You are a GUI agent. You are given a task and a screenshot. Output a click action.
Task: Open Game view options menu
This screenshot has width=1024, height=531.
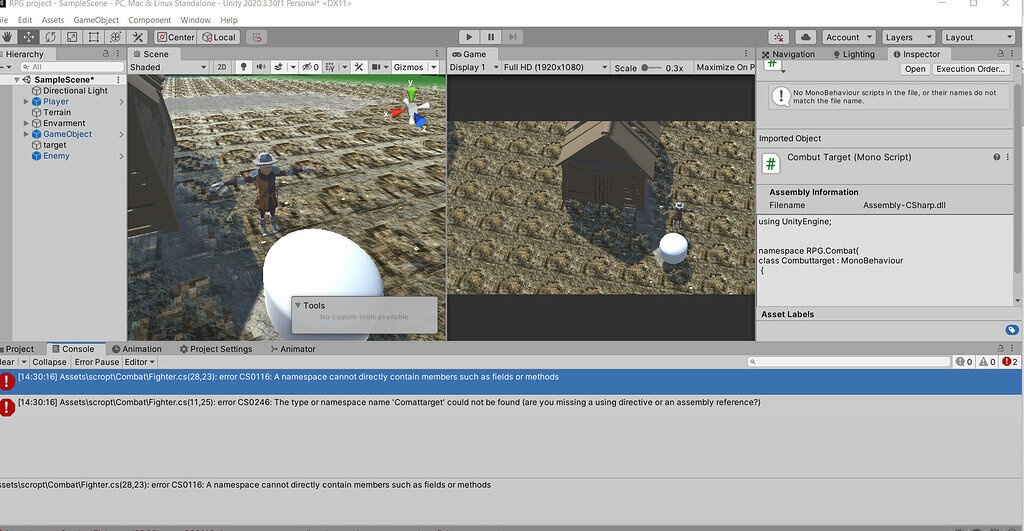pyautogui.click(x=746, y=54)
